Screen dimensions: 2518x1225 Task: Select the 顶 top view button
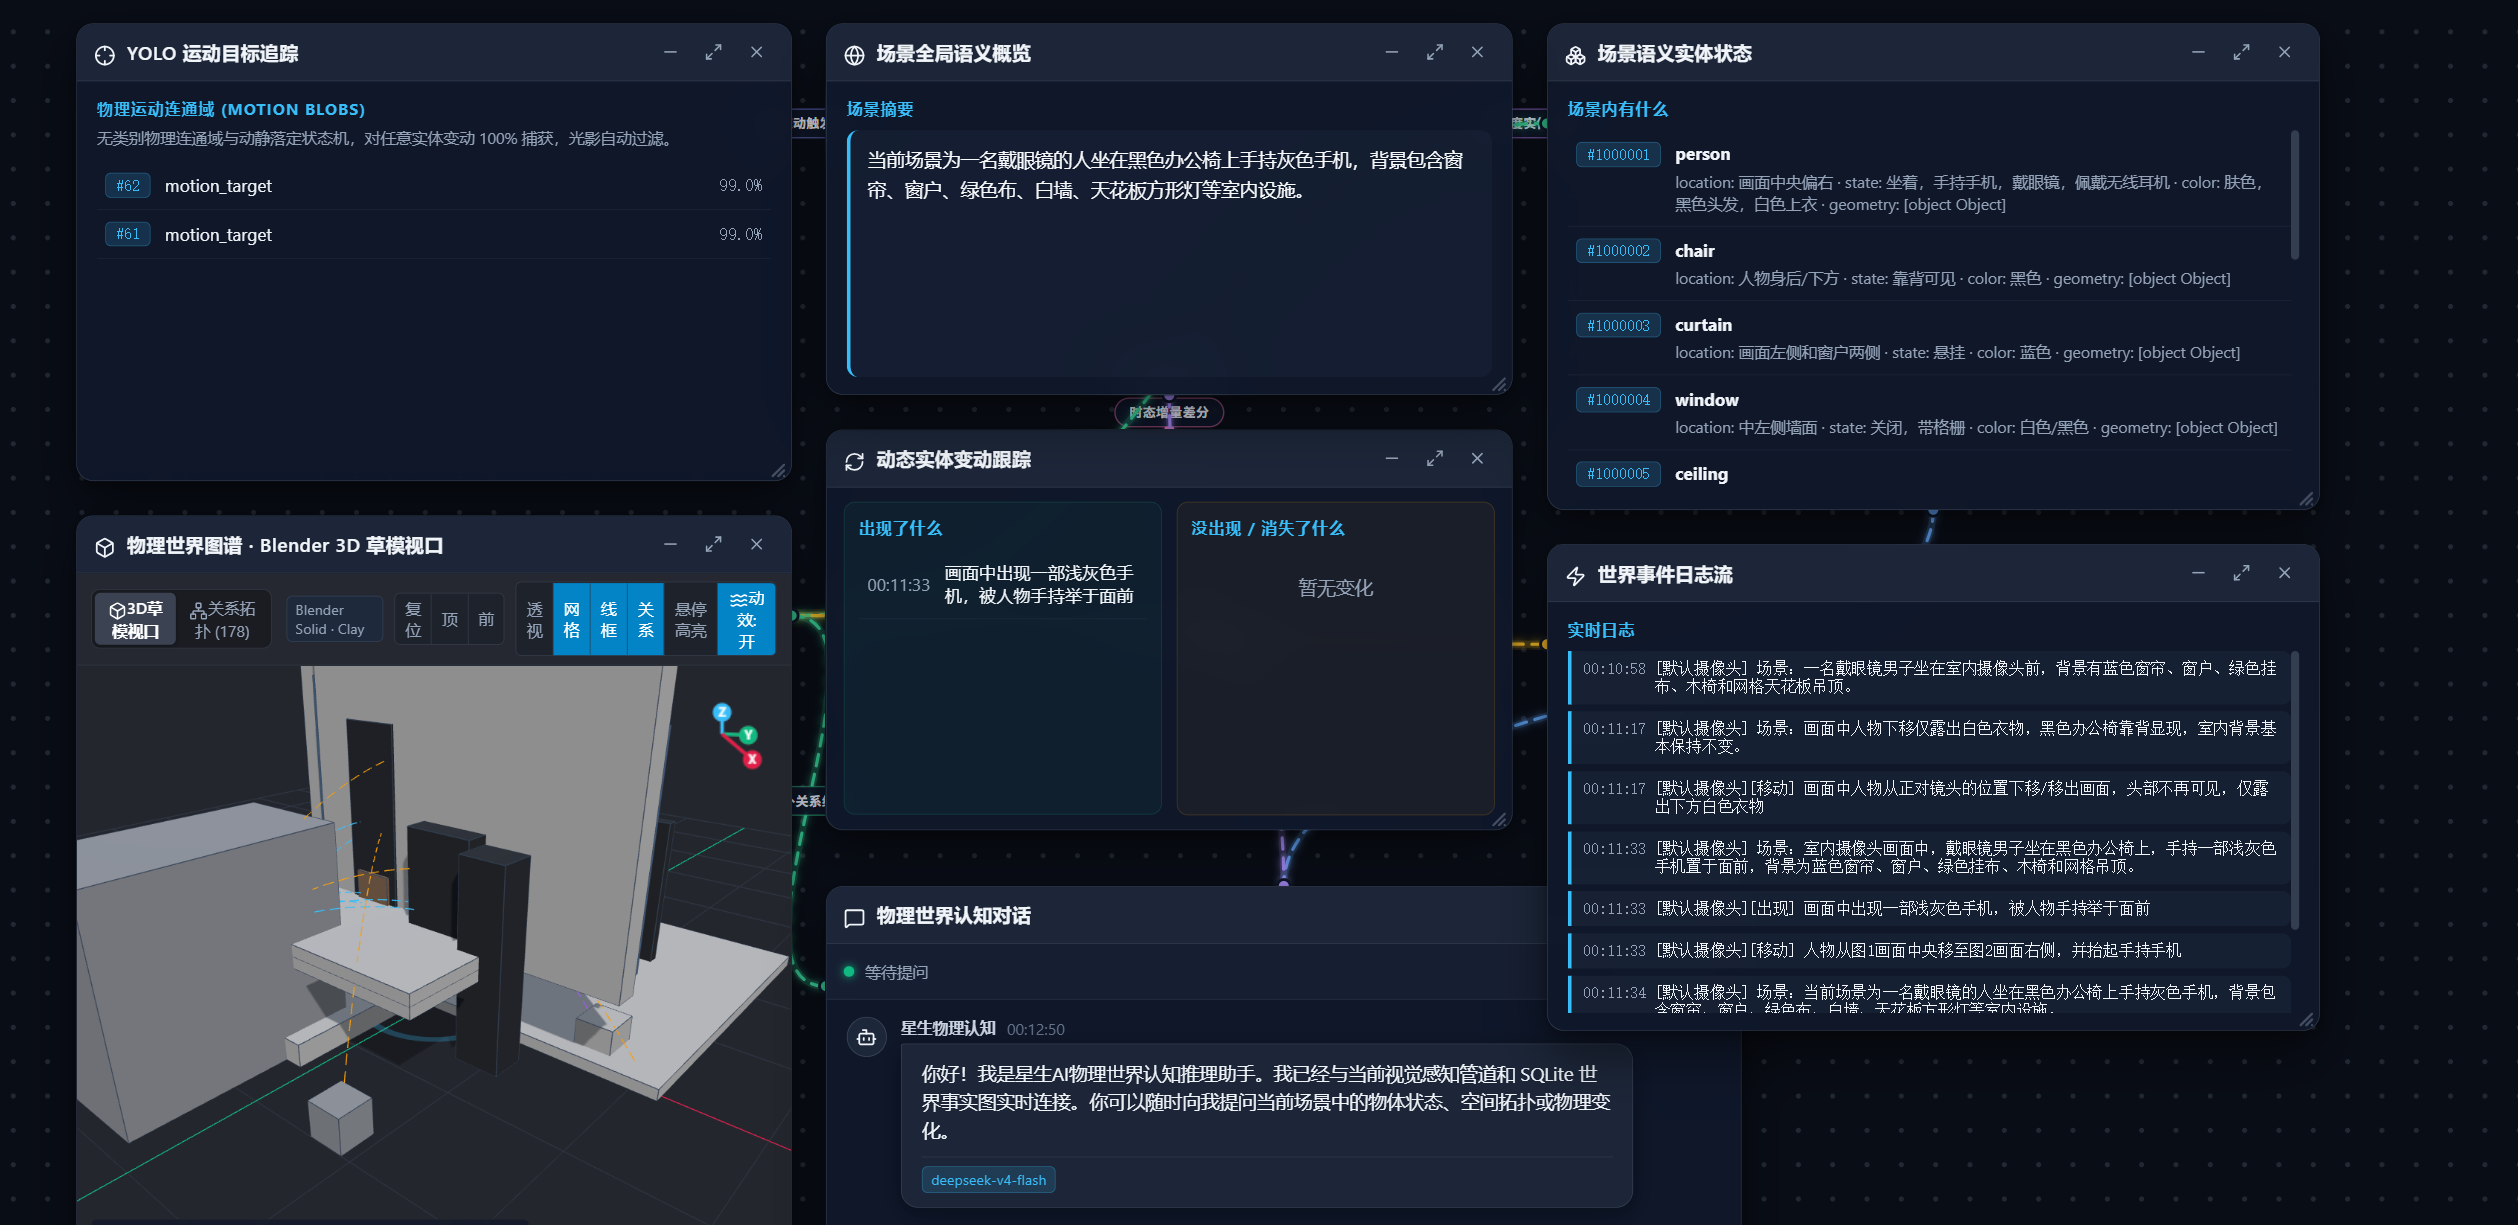click(450, 620)
